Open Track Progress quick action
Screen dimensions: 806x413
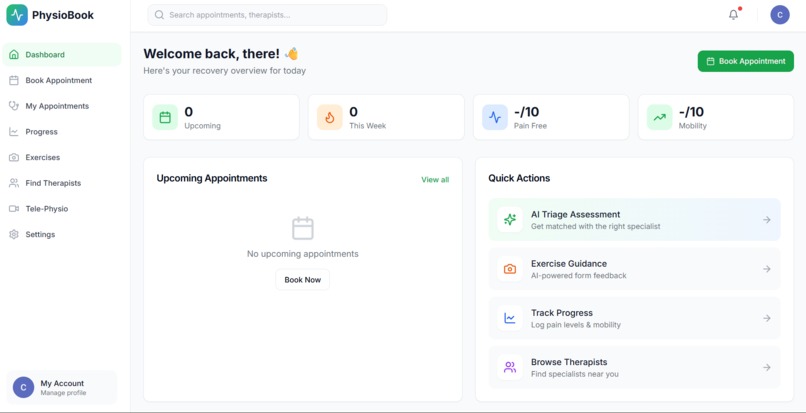coord(634,318)
